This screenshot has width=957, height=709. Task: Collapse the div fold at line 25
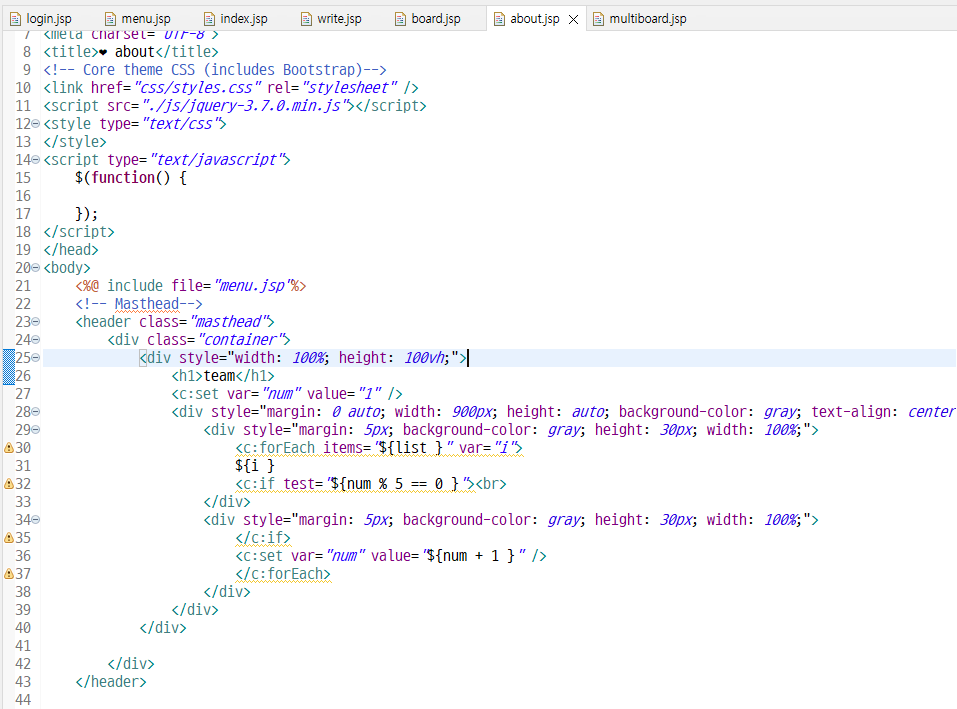(x=35, y=358)
